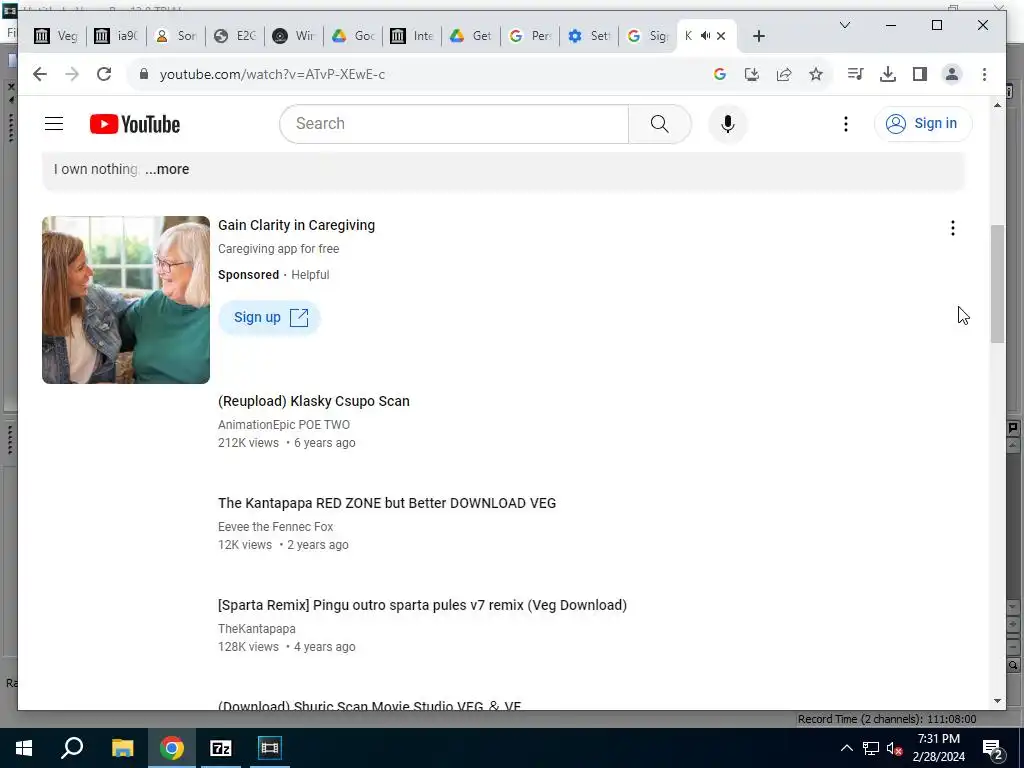Viewport: 1024px width, 768px height.
Task: Click the Sign up ad button
Action: pos(270,317)
